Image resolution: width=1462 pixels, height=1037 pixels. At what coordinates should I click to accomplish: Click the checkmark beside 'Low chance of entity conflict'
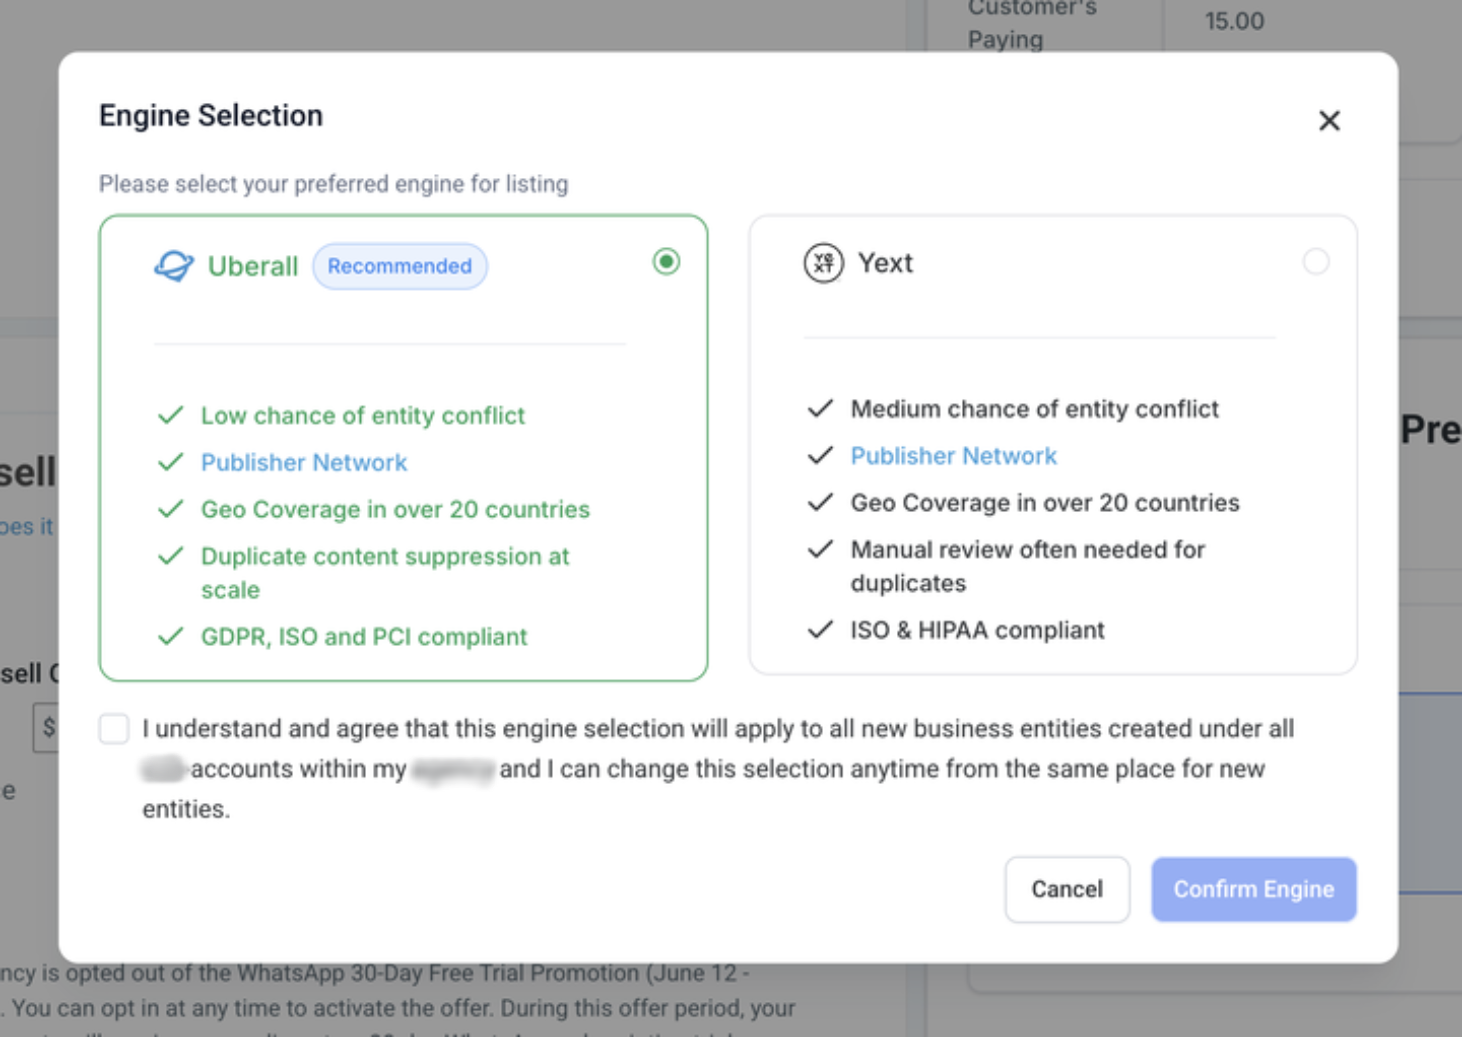point(171,415)
